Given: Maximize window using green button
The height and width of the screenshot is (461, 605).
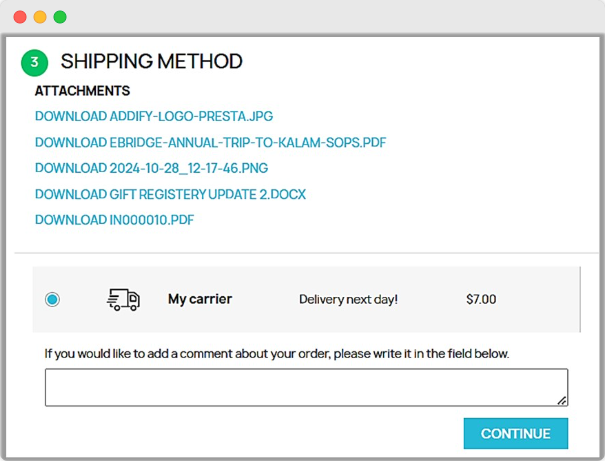Looking at the screenshot, I should pos(60,17).
